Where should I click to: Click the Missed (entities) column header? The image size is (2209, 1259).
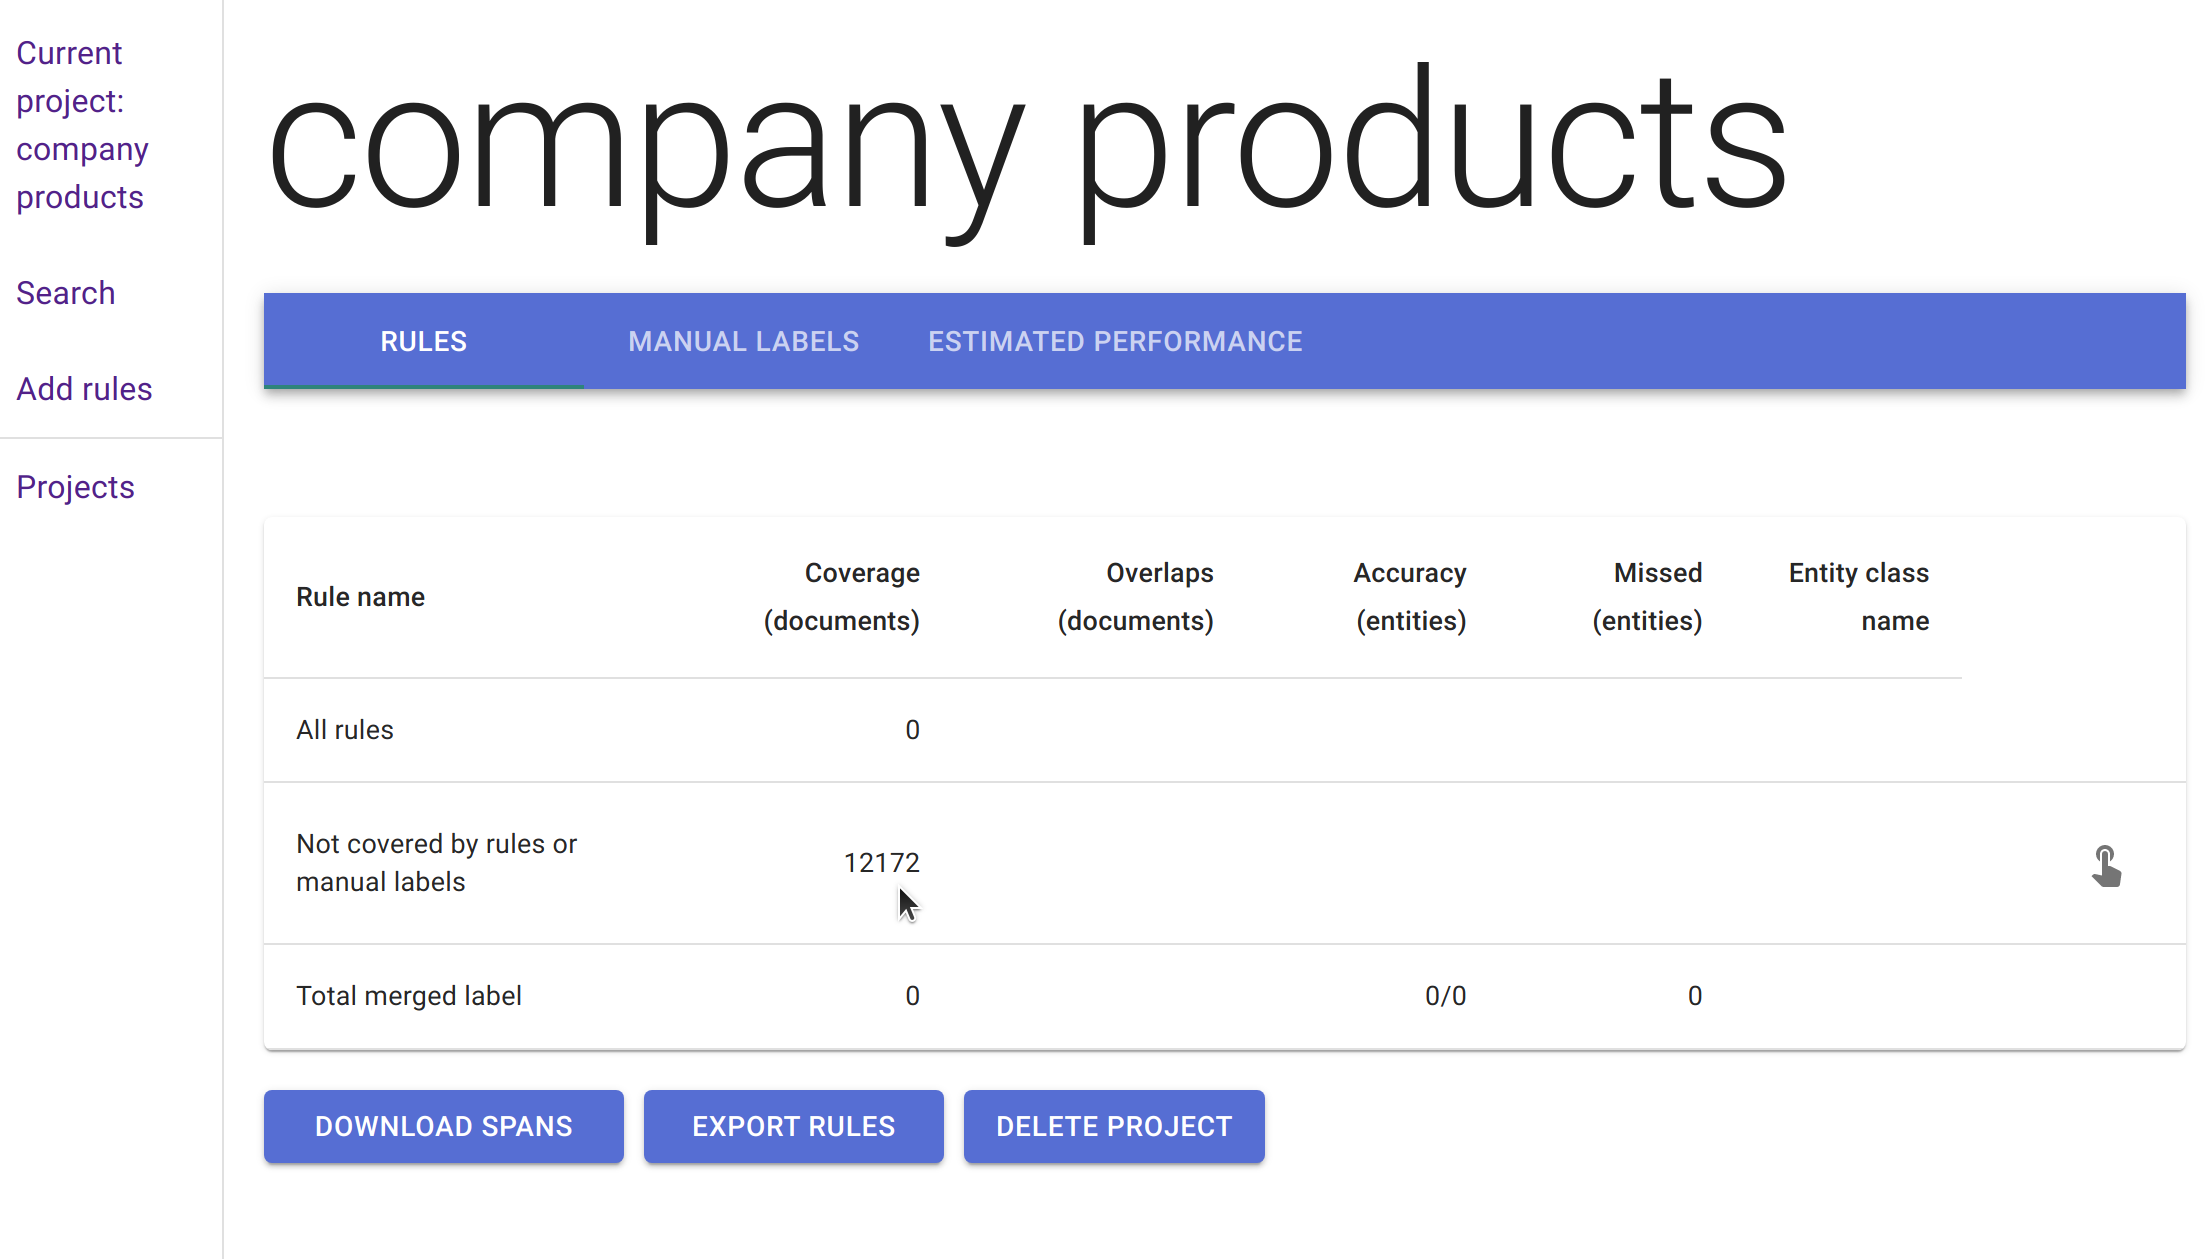tap(1647, 597)
